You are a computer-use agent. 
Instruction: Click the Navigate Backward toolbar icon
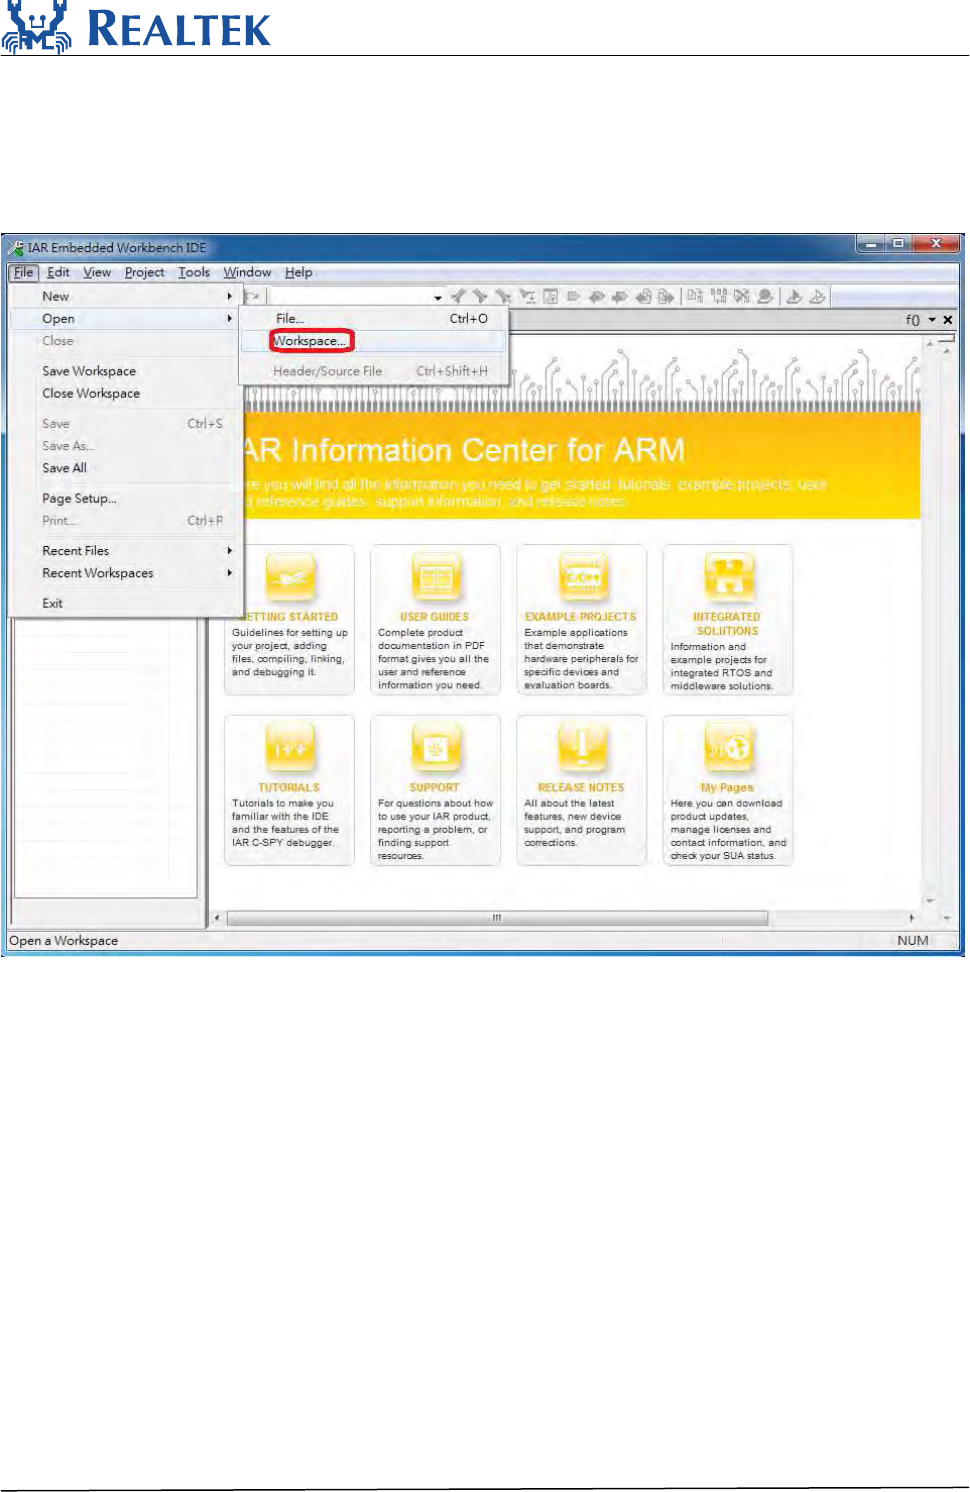642,296
